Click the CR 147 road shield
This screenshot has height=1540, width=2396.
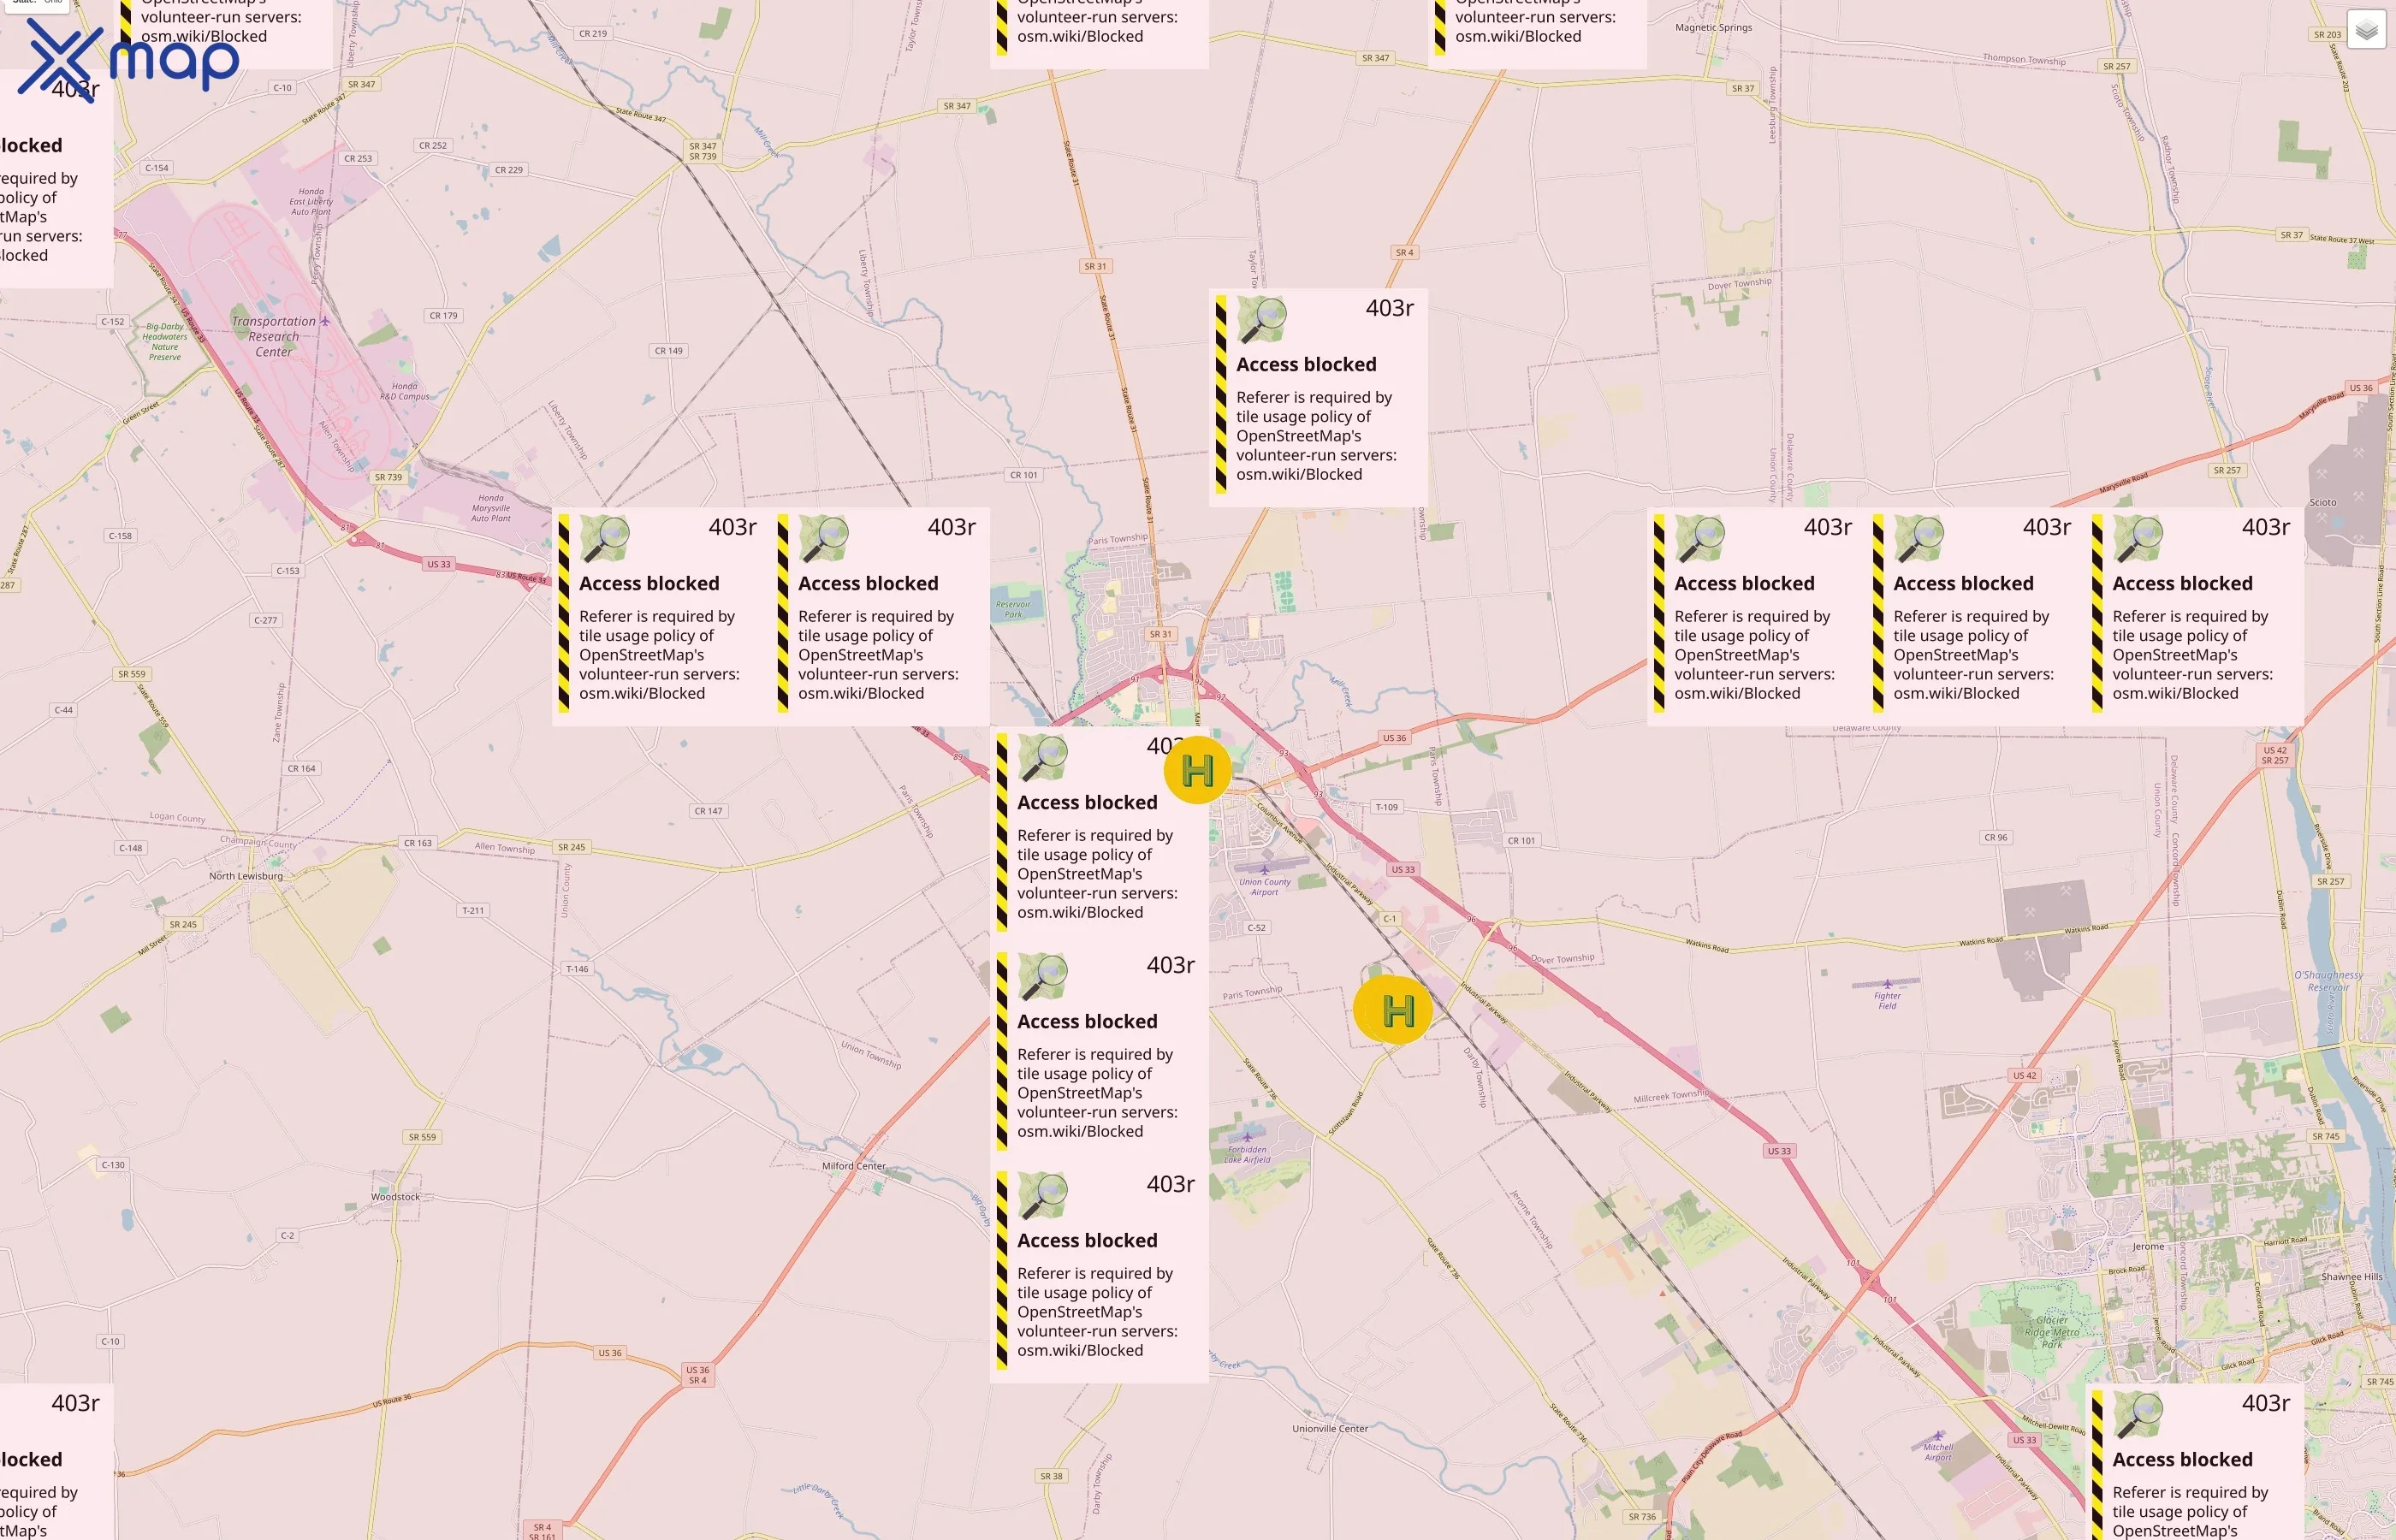(708, 811)
